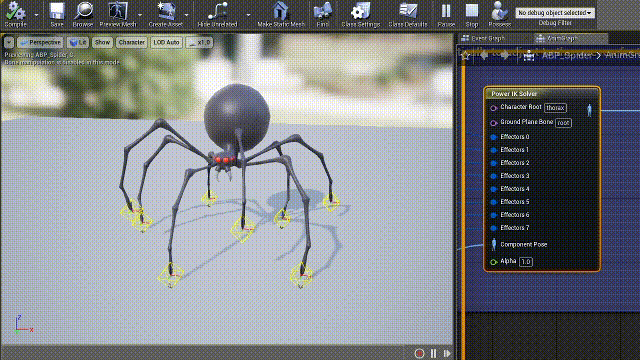Screen dimensions: 640x360
Task: Click Character Root input pin
Action: pos(493,108)
